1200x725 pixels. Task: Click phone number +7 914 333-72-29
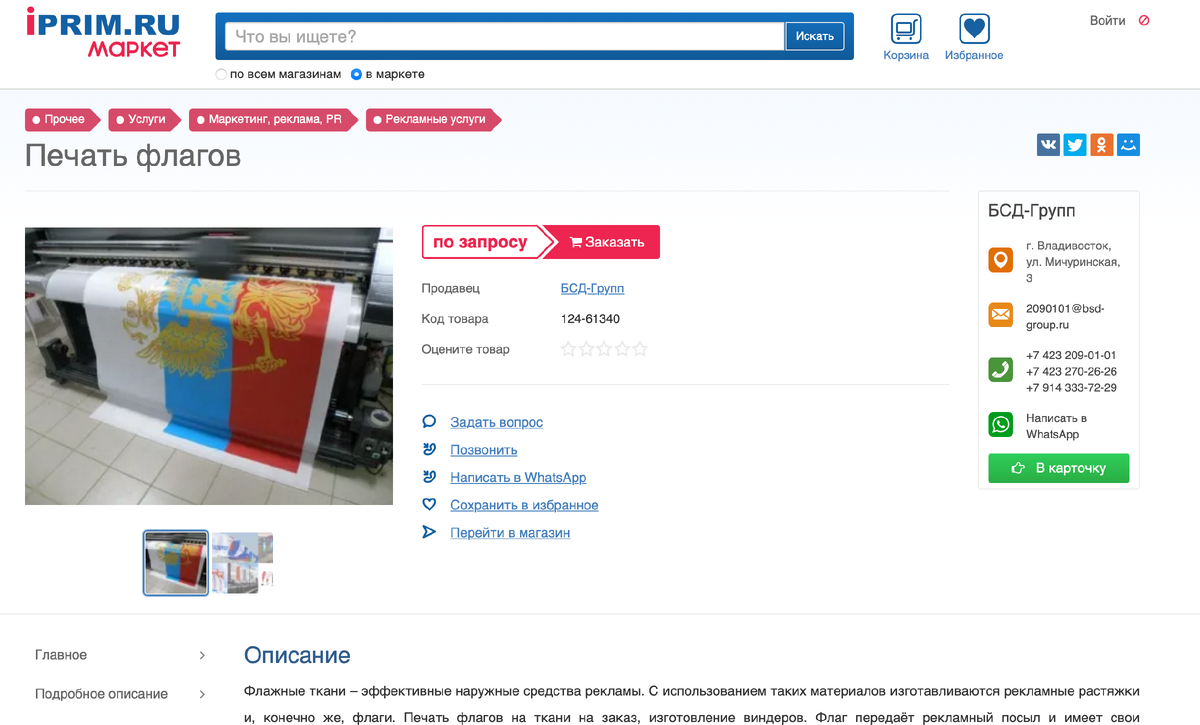tap(1071, 387)
